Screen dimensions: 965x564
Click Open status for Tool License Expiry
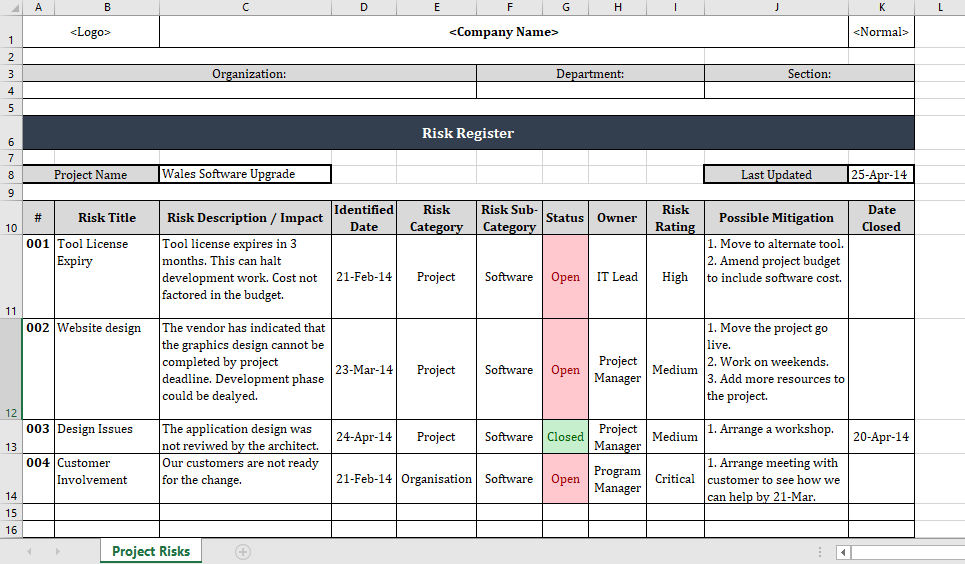[565, 277]
